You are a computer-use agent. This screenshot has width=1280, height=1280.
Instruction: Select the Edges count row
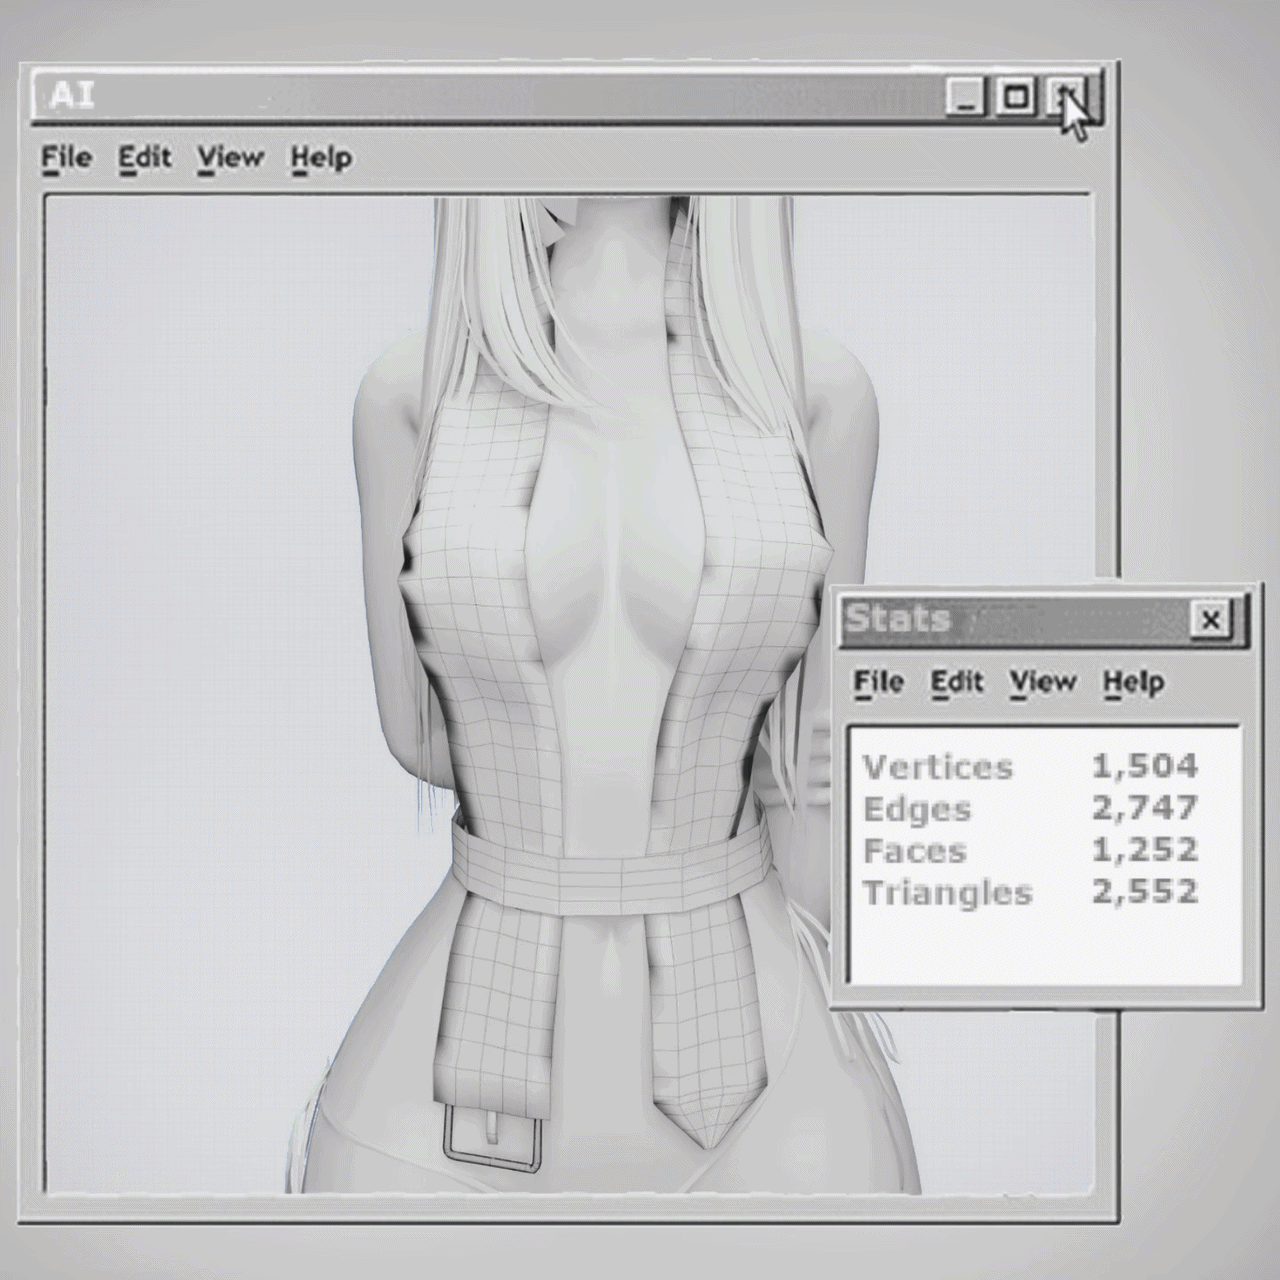click(1030, 808)
